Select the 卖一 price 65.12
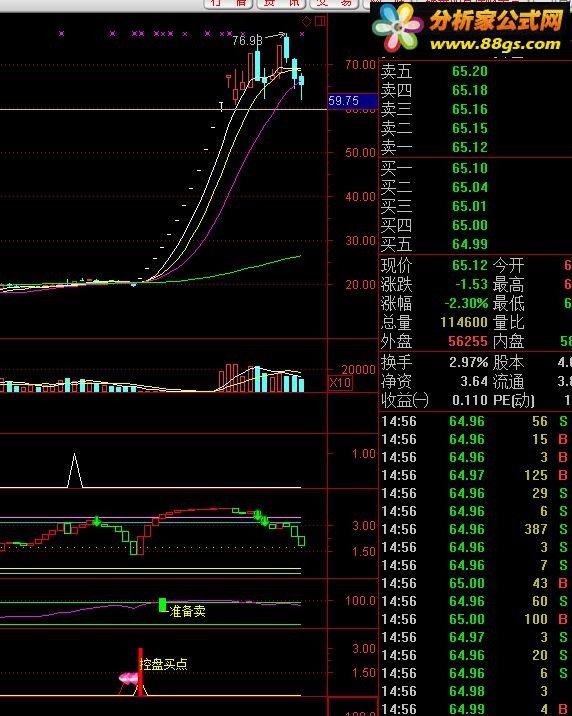The image size is (572, 716). click(470, 147)
